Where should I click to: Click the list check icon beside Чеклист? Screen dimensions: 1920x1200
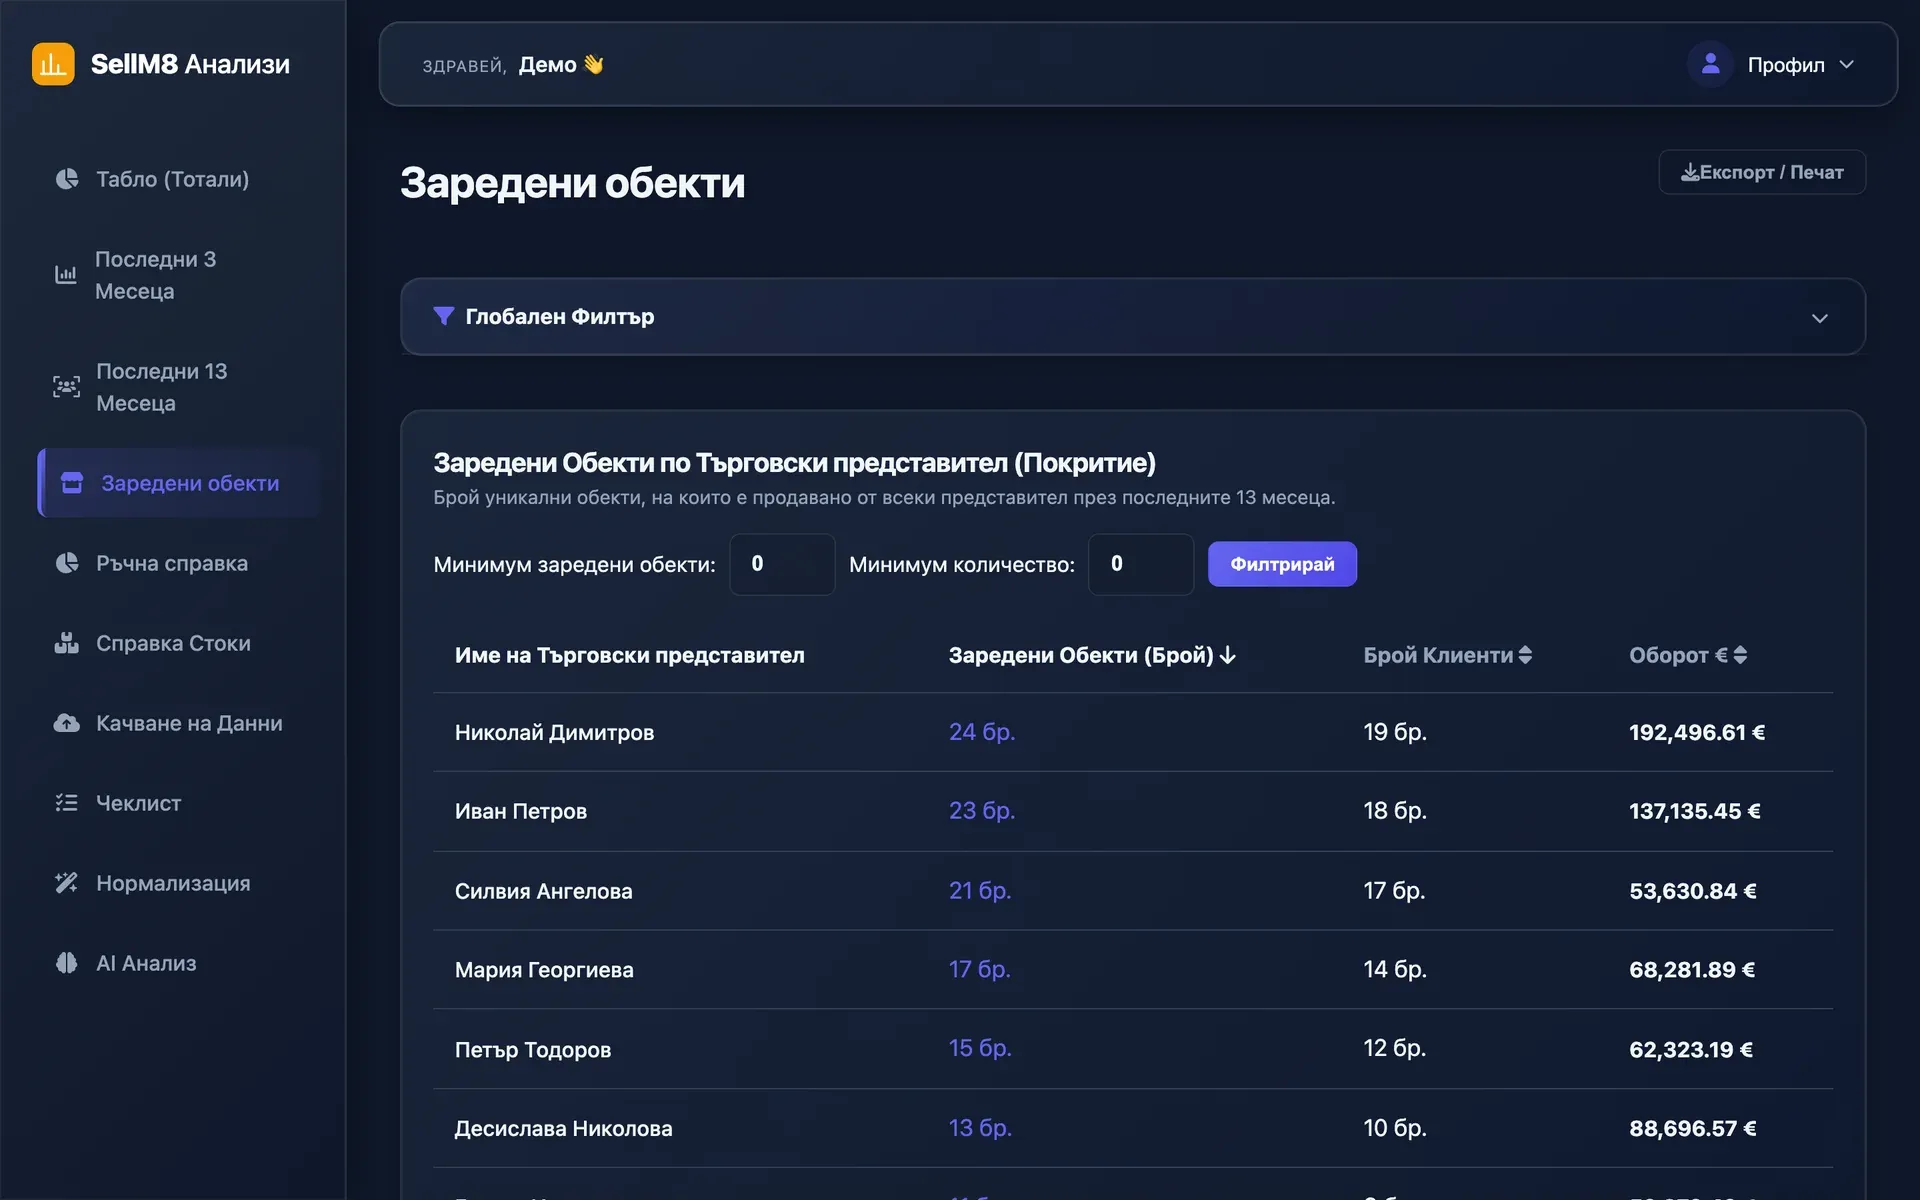tap(67, 803)
